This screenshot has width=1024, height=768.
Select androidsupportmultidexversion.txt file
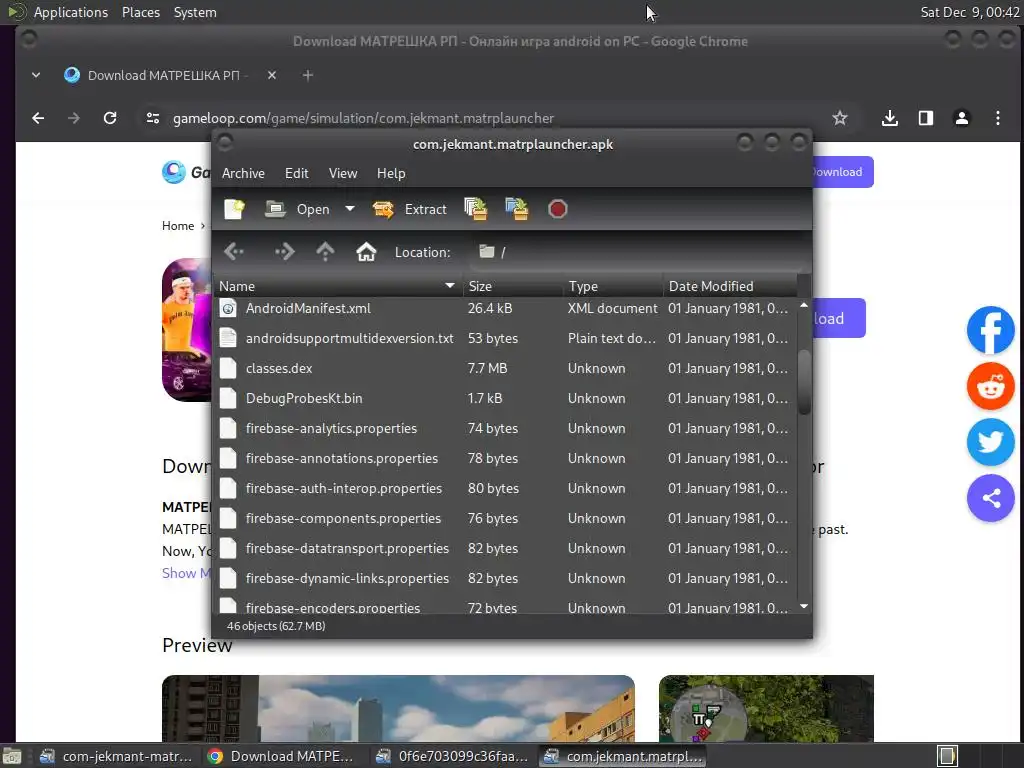(504, 338)
